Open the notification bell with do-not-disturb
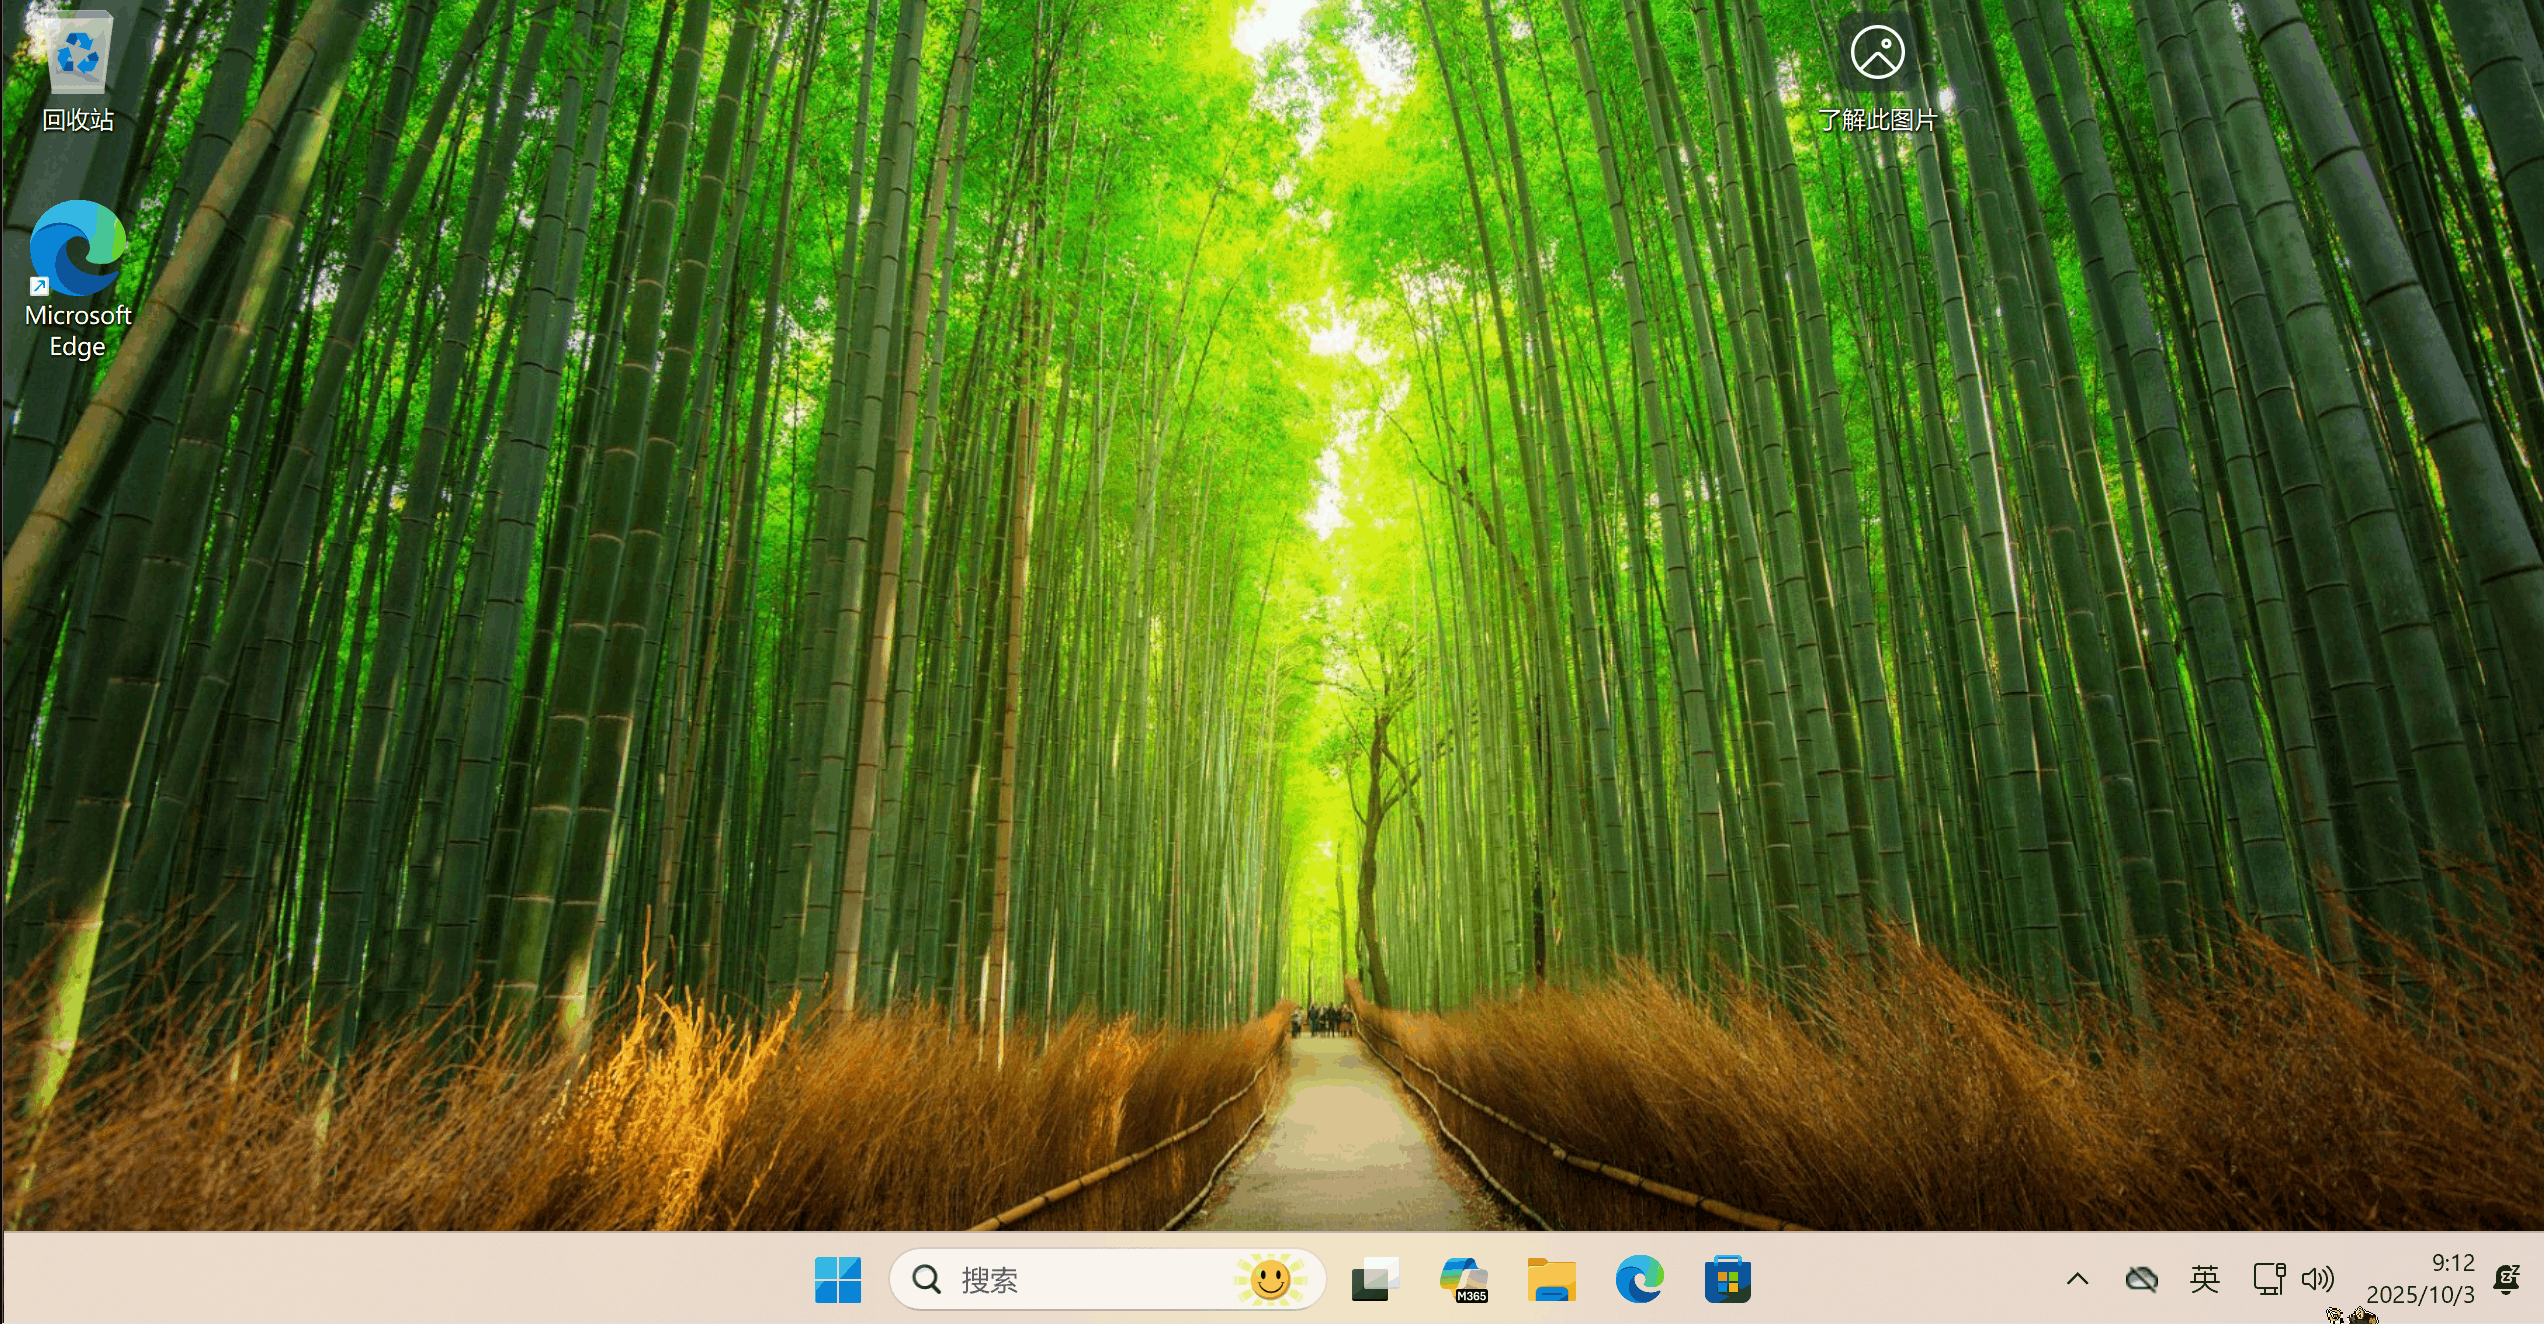Viewport: 2544px width, 1324px height. click(x=2506, y=1279)
